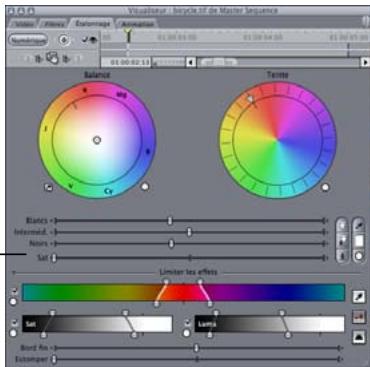Click the Interméd. slider handle

pos(189,232)
